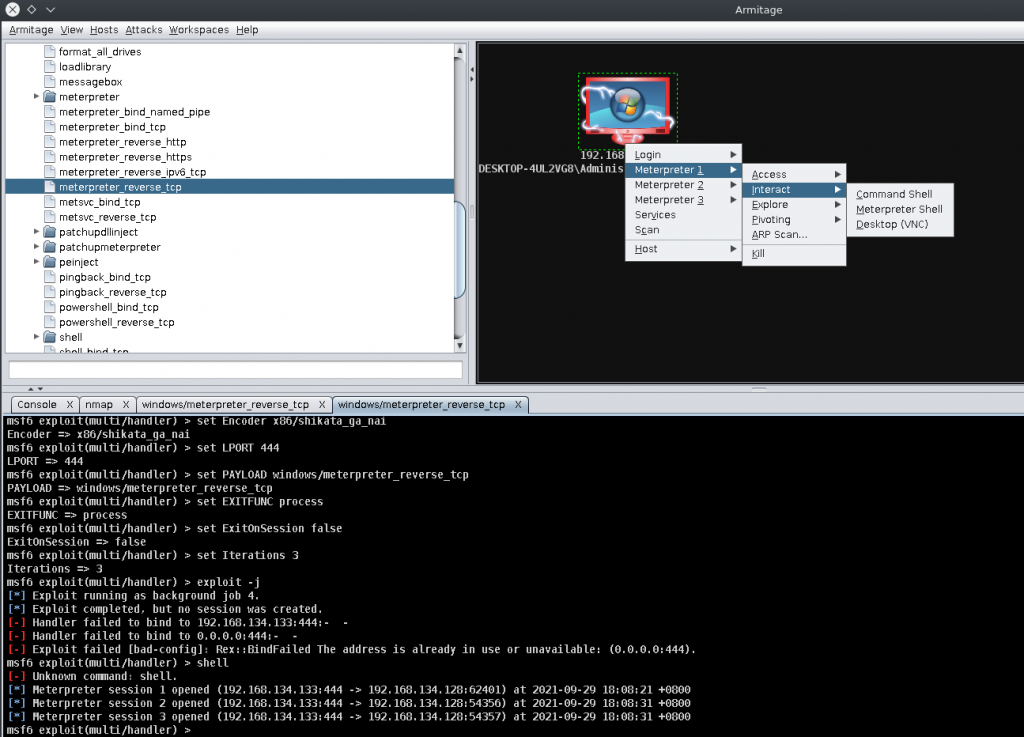Choose Command Shell from Interact menu

coord(900,194)
